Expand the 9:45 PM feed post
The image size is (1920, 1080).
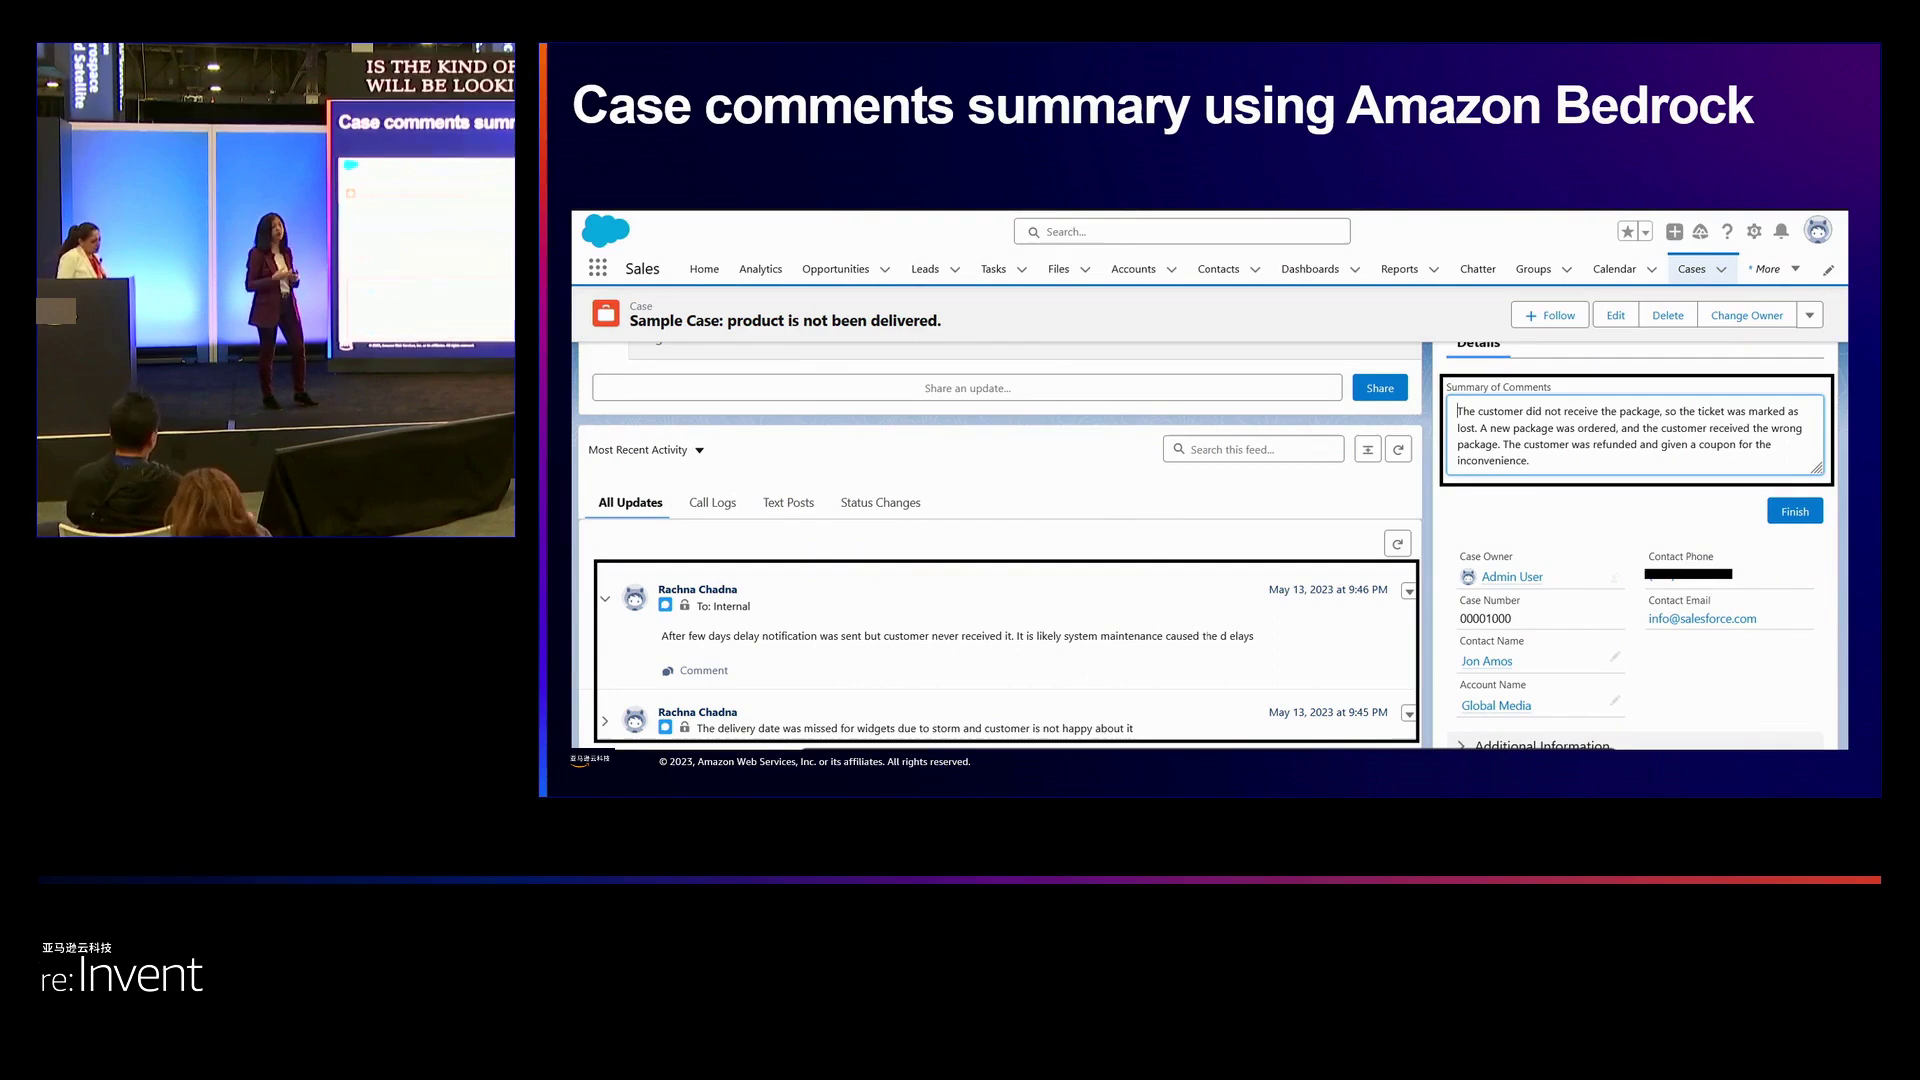[605, 721]
